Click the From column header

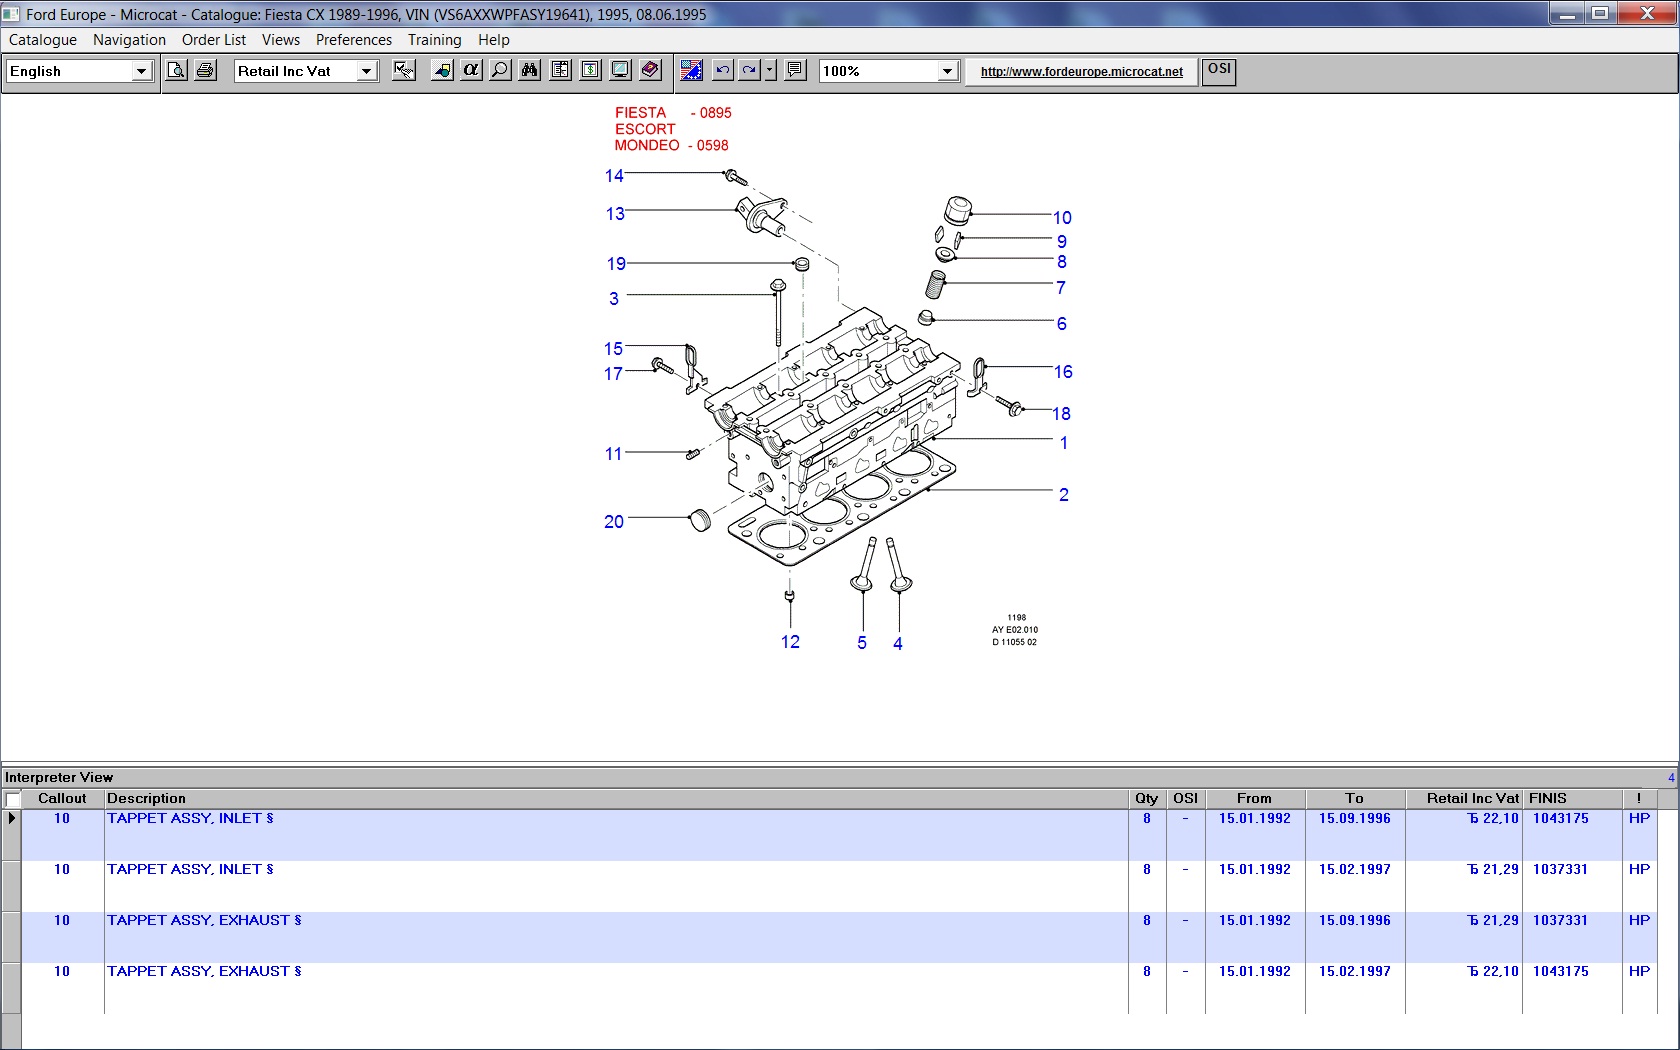click(1254, 798)
